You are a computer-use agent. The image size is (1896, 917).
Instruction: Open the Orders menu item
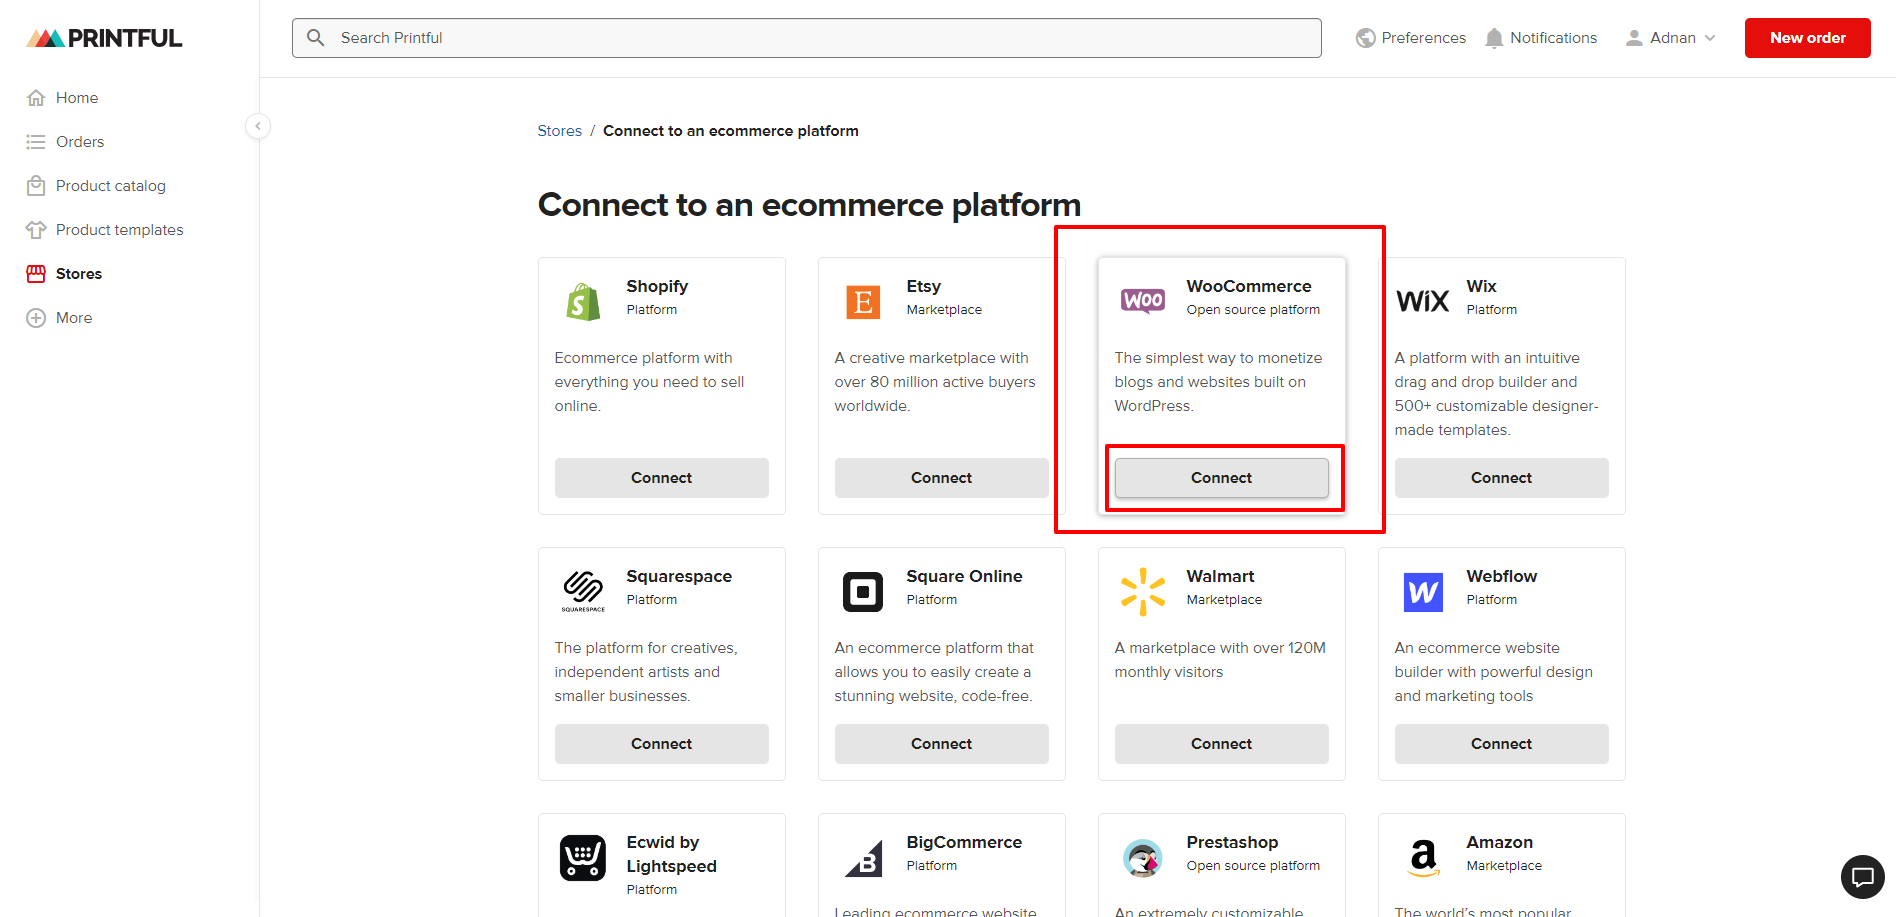click(80, 142)
